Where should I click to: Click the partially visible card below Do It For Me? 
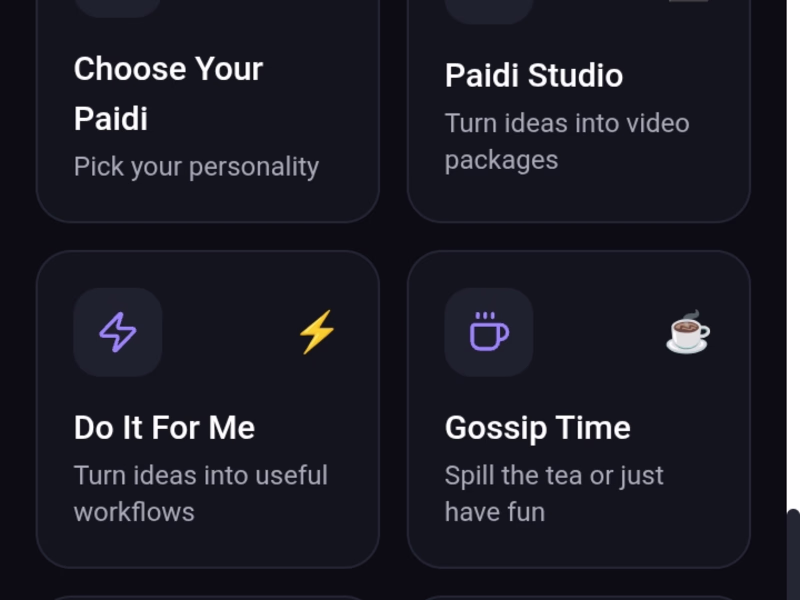pyautogui.click(x=208, y=597)
